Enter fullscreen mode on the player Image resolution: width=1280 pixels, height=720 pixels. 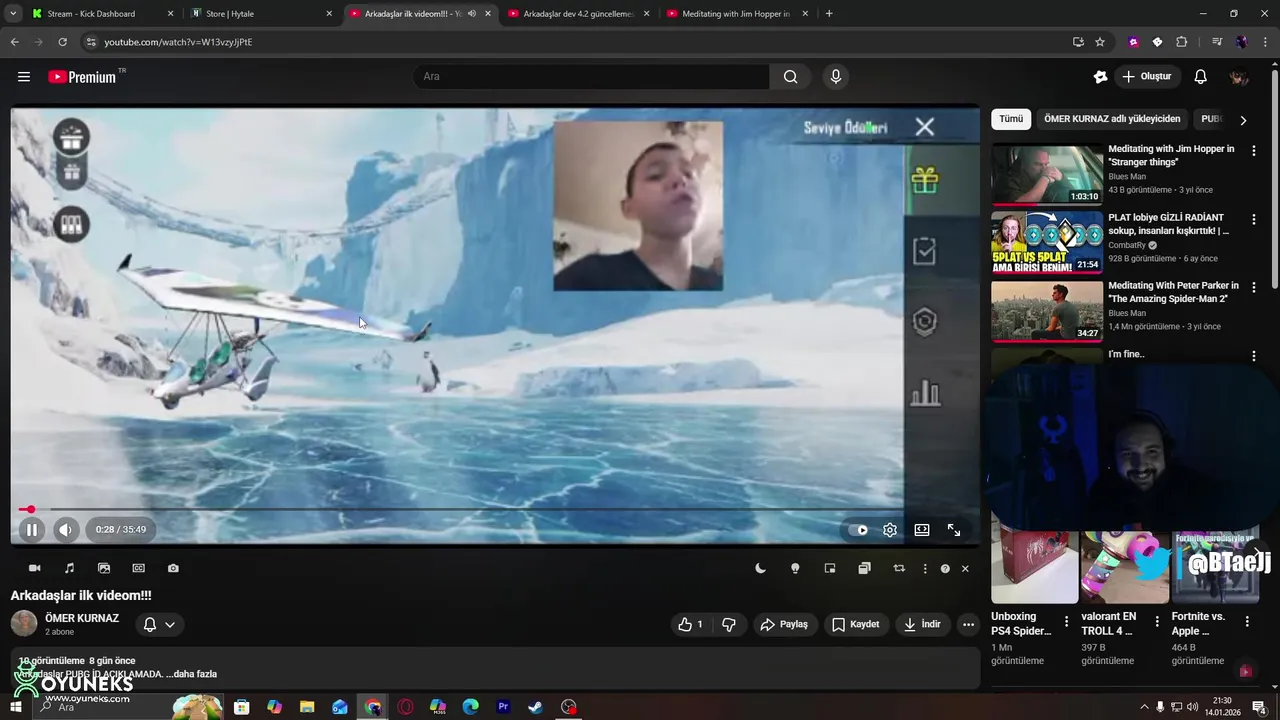(954, 530)
